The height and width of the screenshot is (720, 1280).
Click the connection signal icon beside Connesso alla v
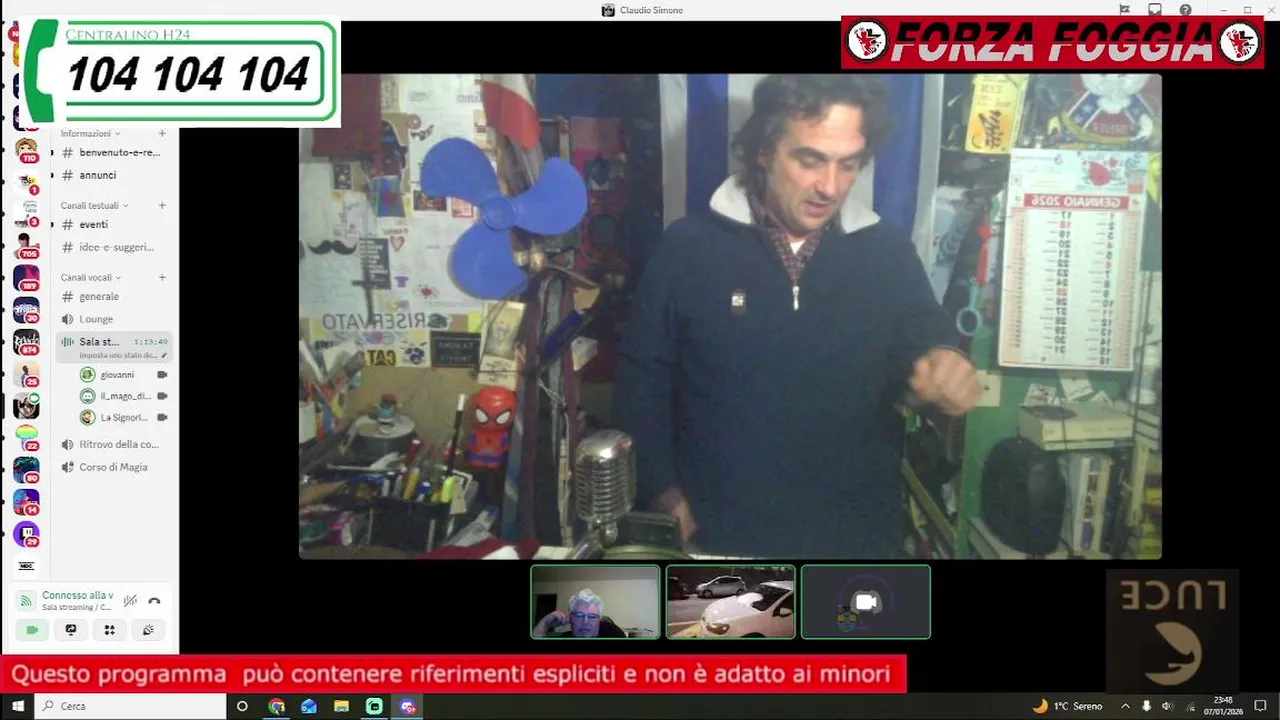(26, 601)
